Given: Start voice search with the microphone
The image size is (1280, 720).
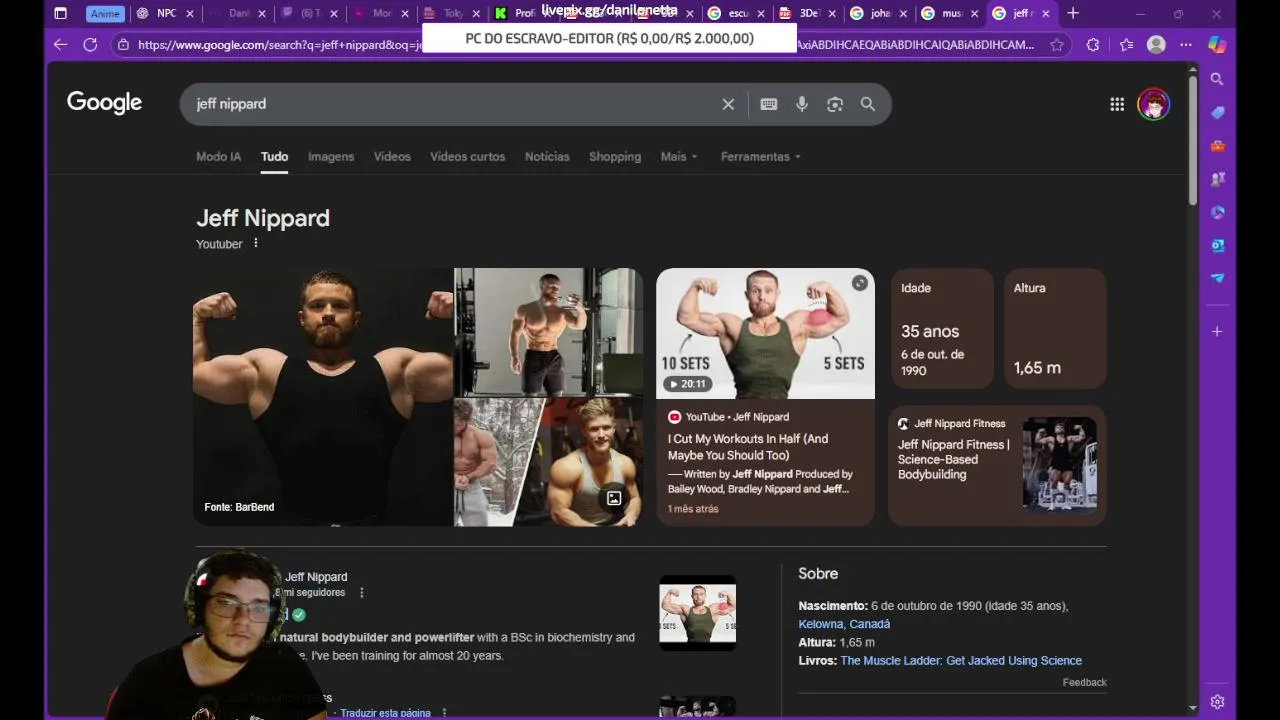Looking at the screenshot, I should [x=802, y=104].
